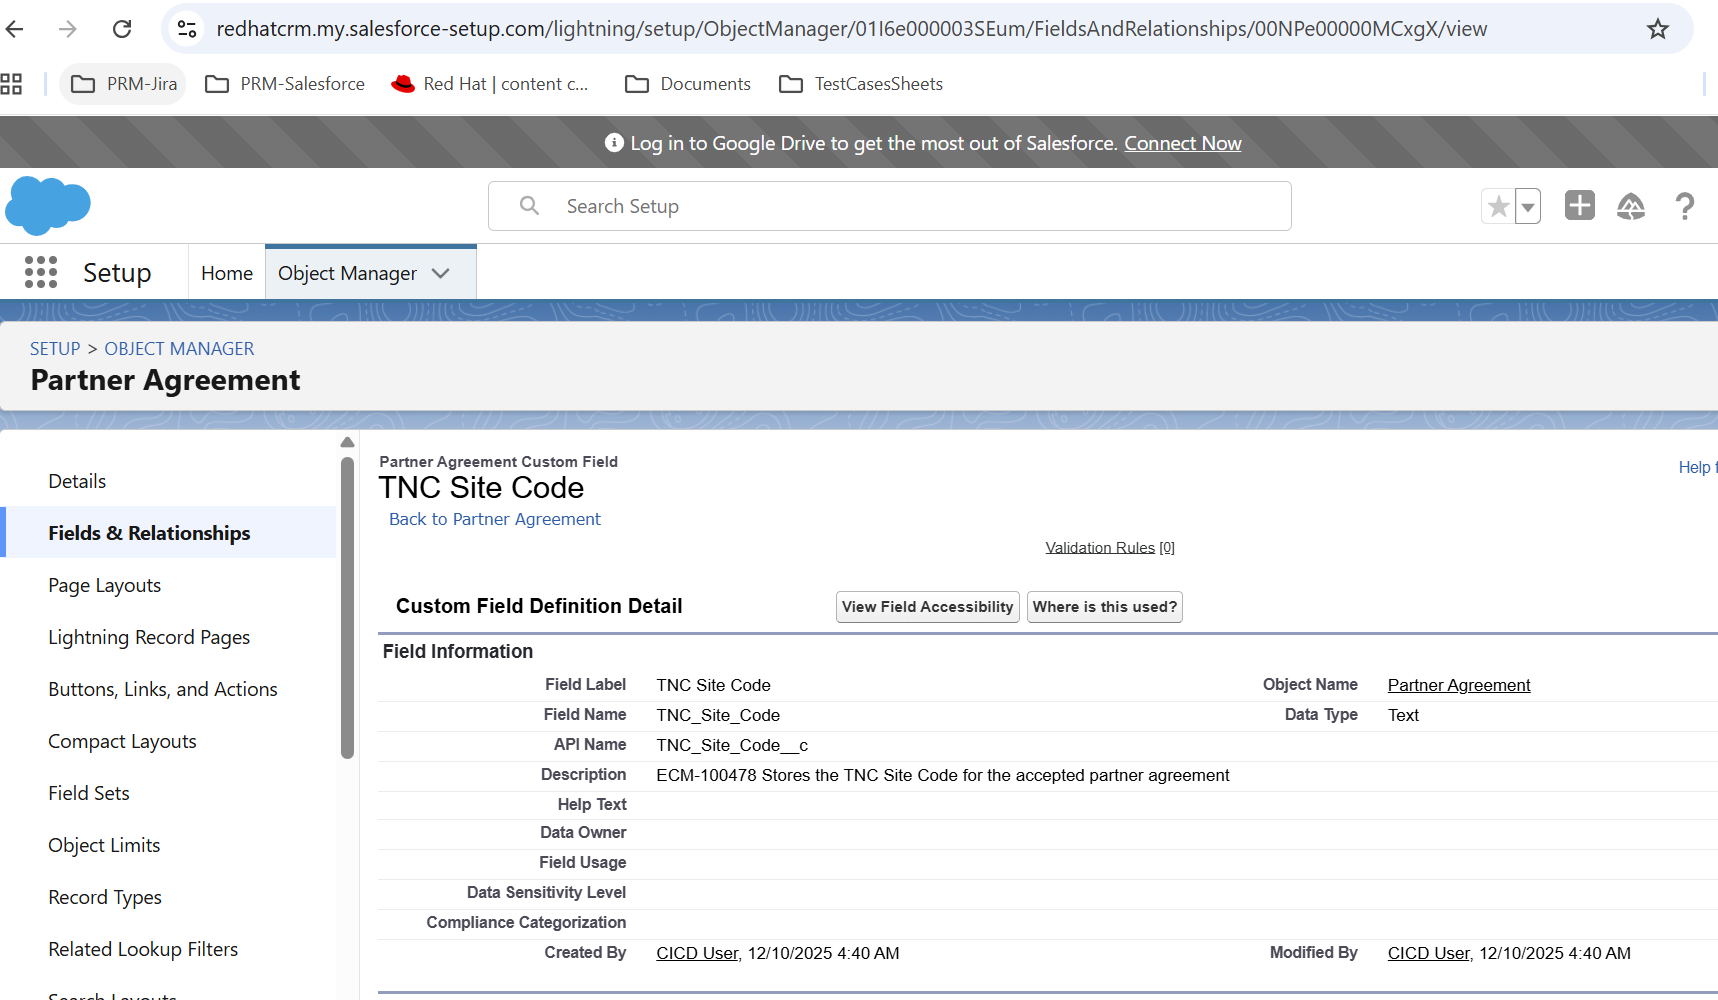Add page to favorites star icon
The height and width of the screenshot is (1000, 1718).
tap(1498, 207)
